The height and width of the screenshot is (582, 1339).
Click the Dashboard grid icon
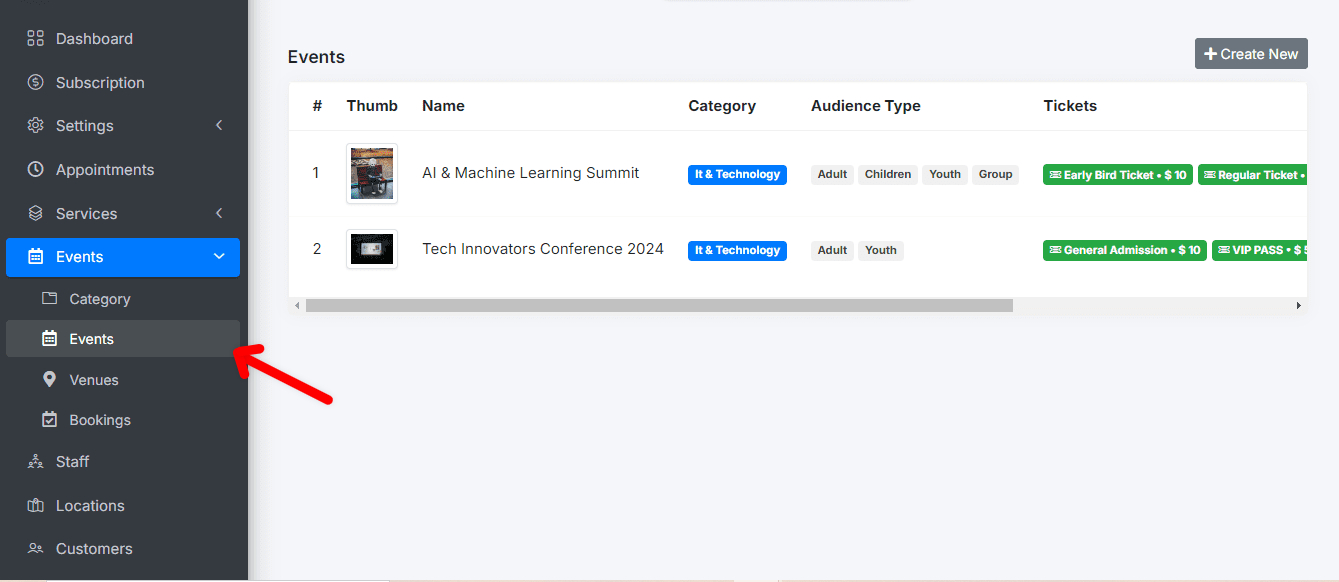coord(36,39)
